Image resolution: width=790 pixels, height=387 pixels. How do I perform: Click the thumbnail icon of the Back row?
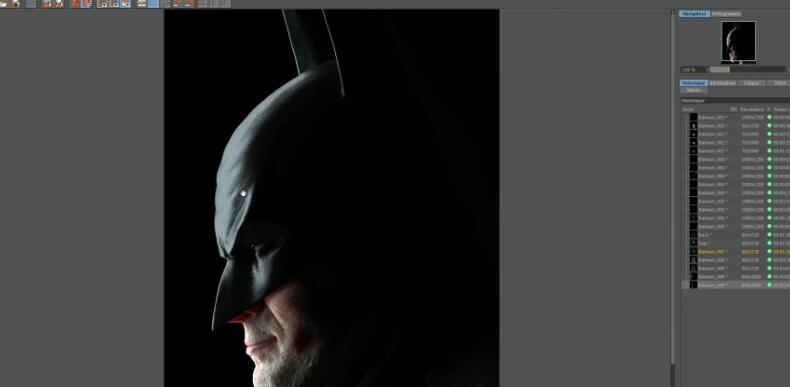693,235
